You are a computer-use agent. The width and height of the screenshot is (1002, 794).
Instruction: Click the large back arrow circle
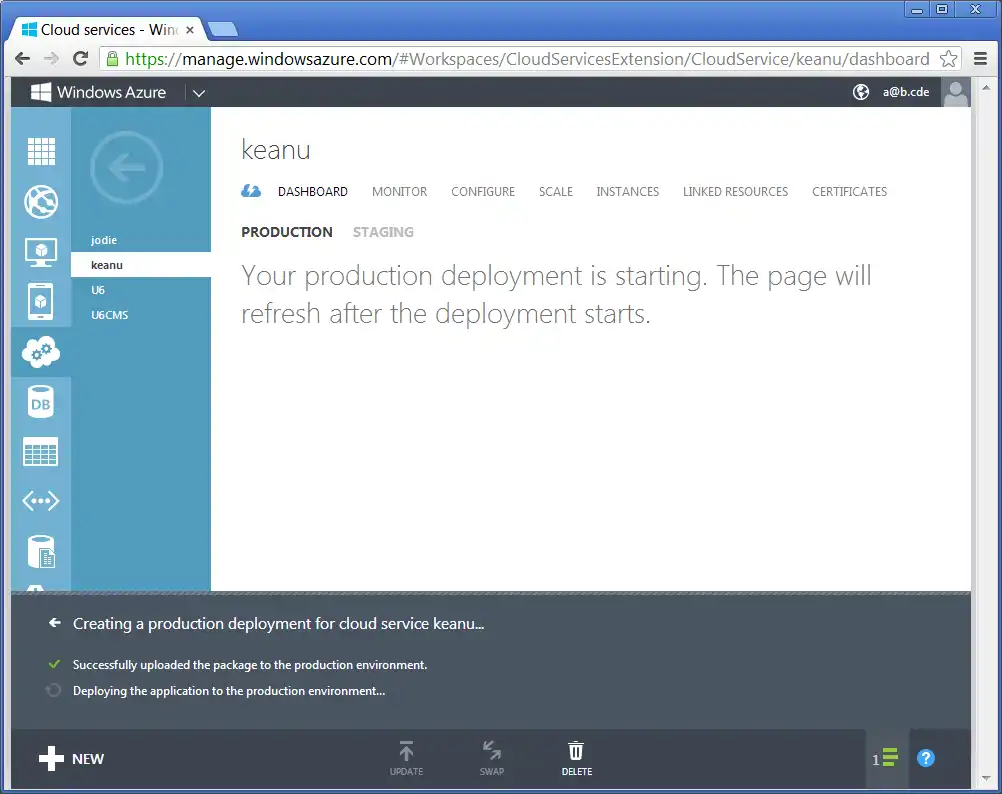tap(127, 167)
